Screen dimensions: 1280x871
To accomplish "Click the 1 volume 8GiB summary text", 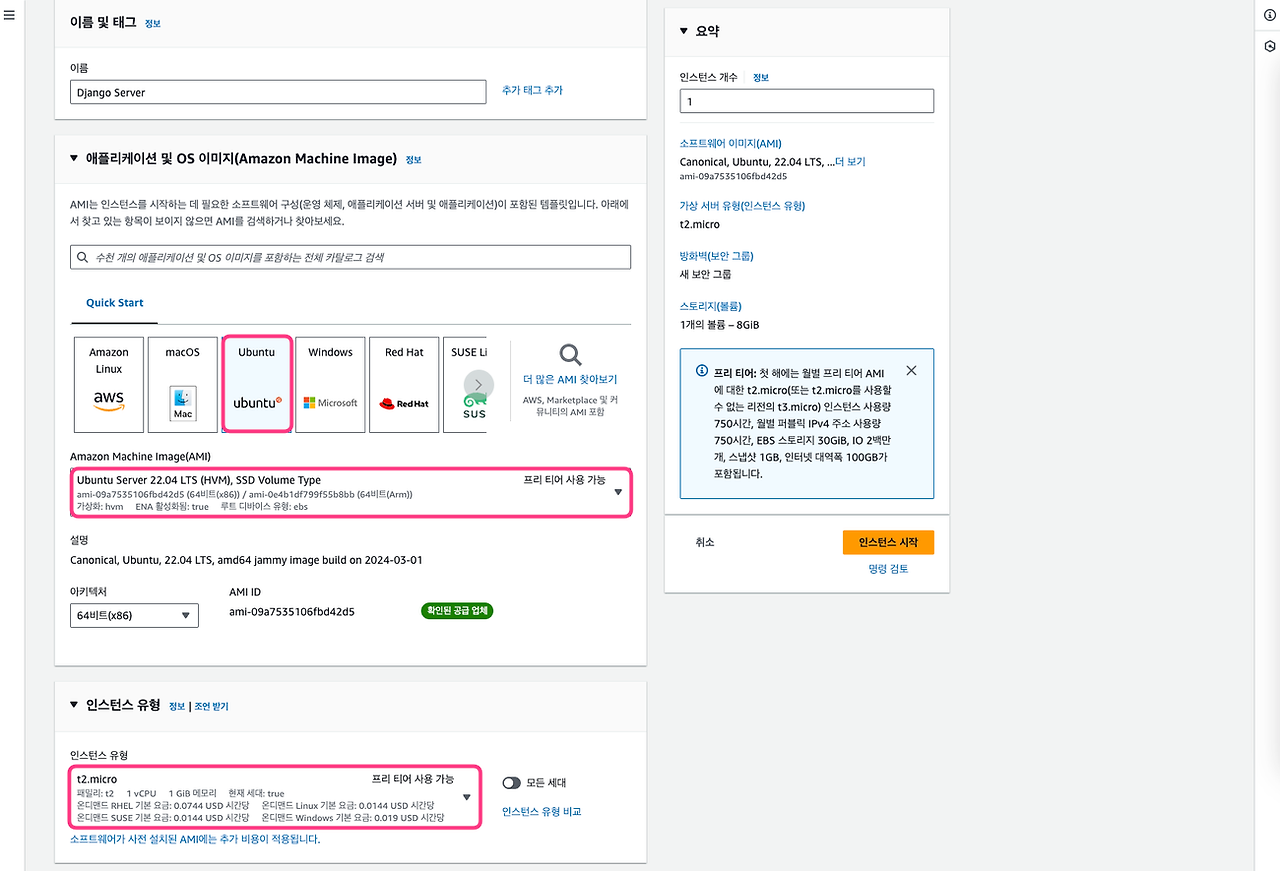I will tap(719, 325).
